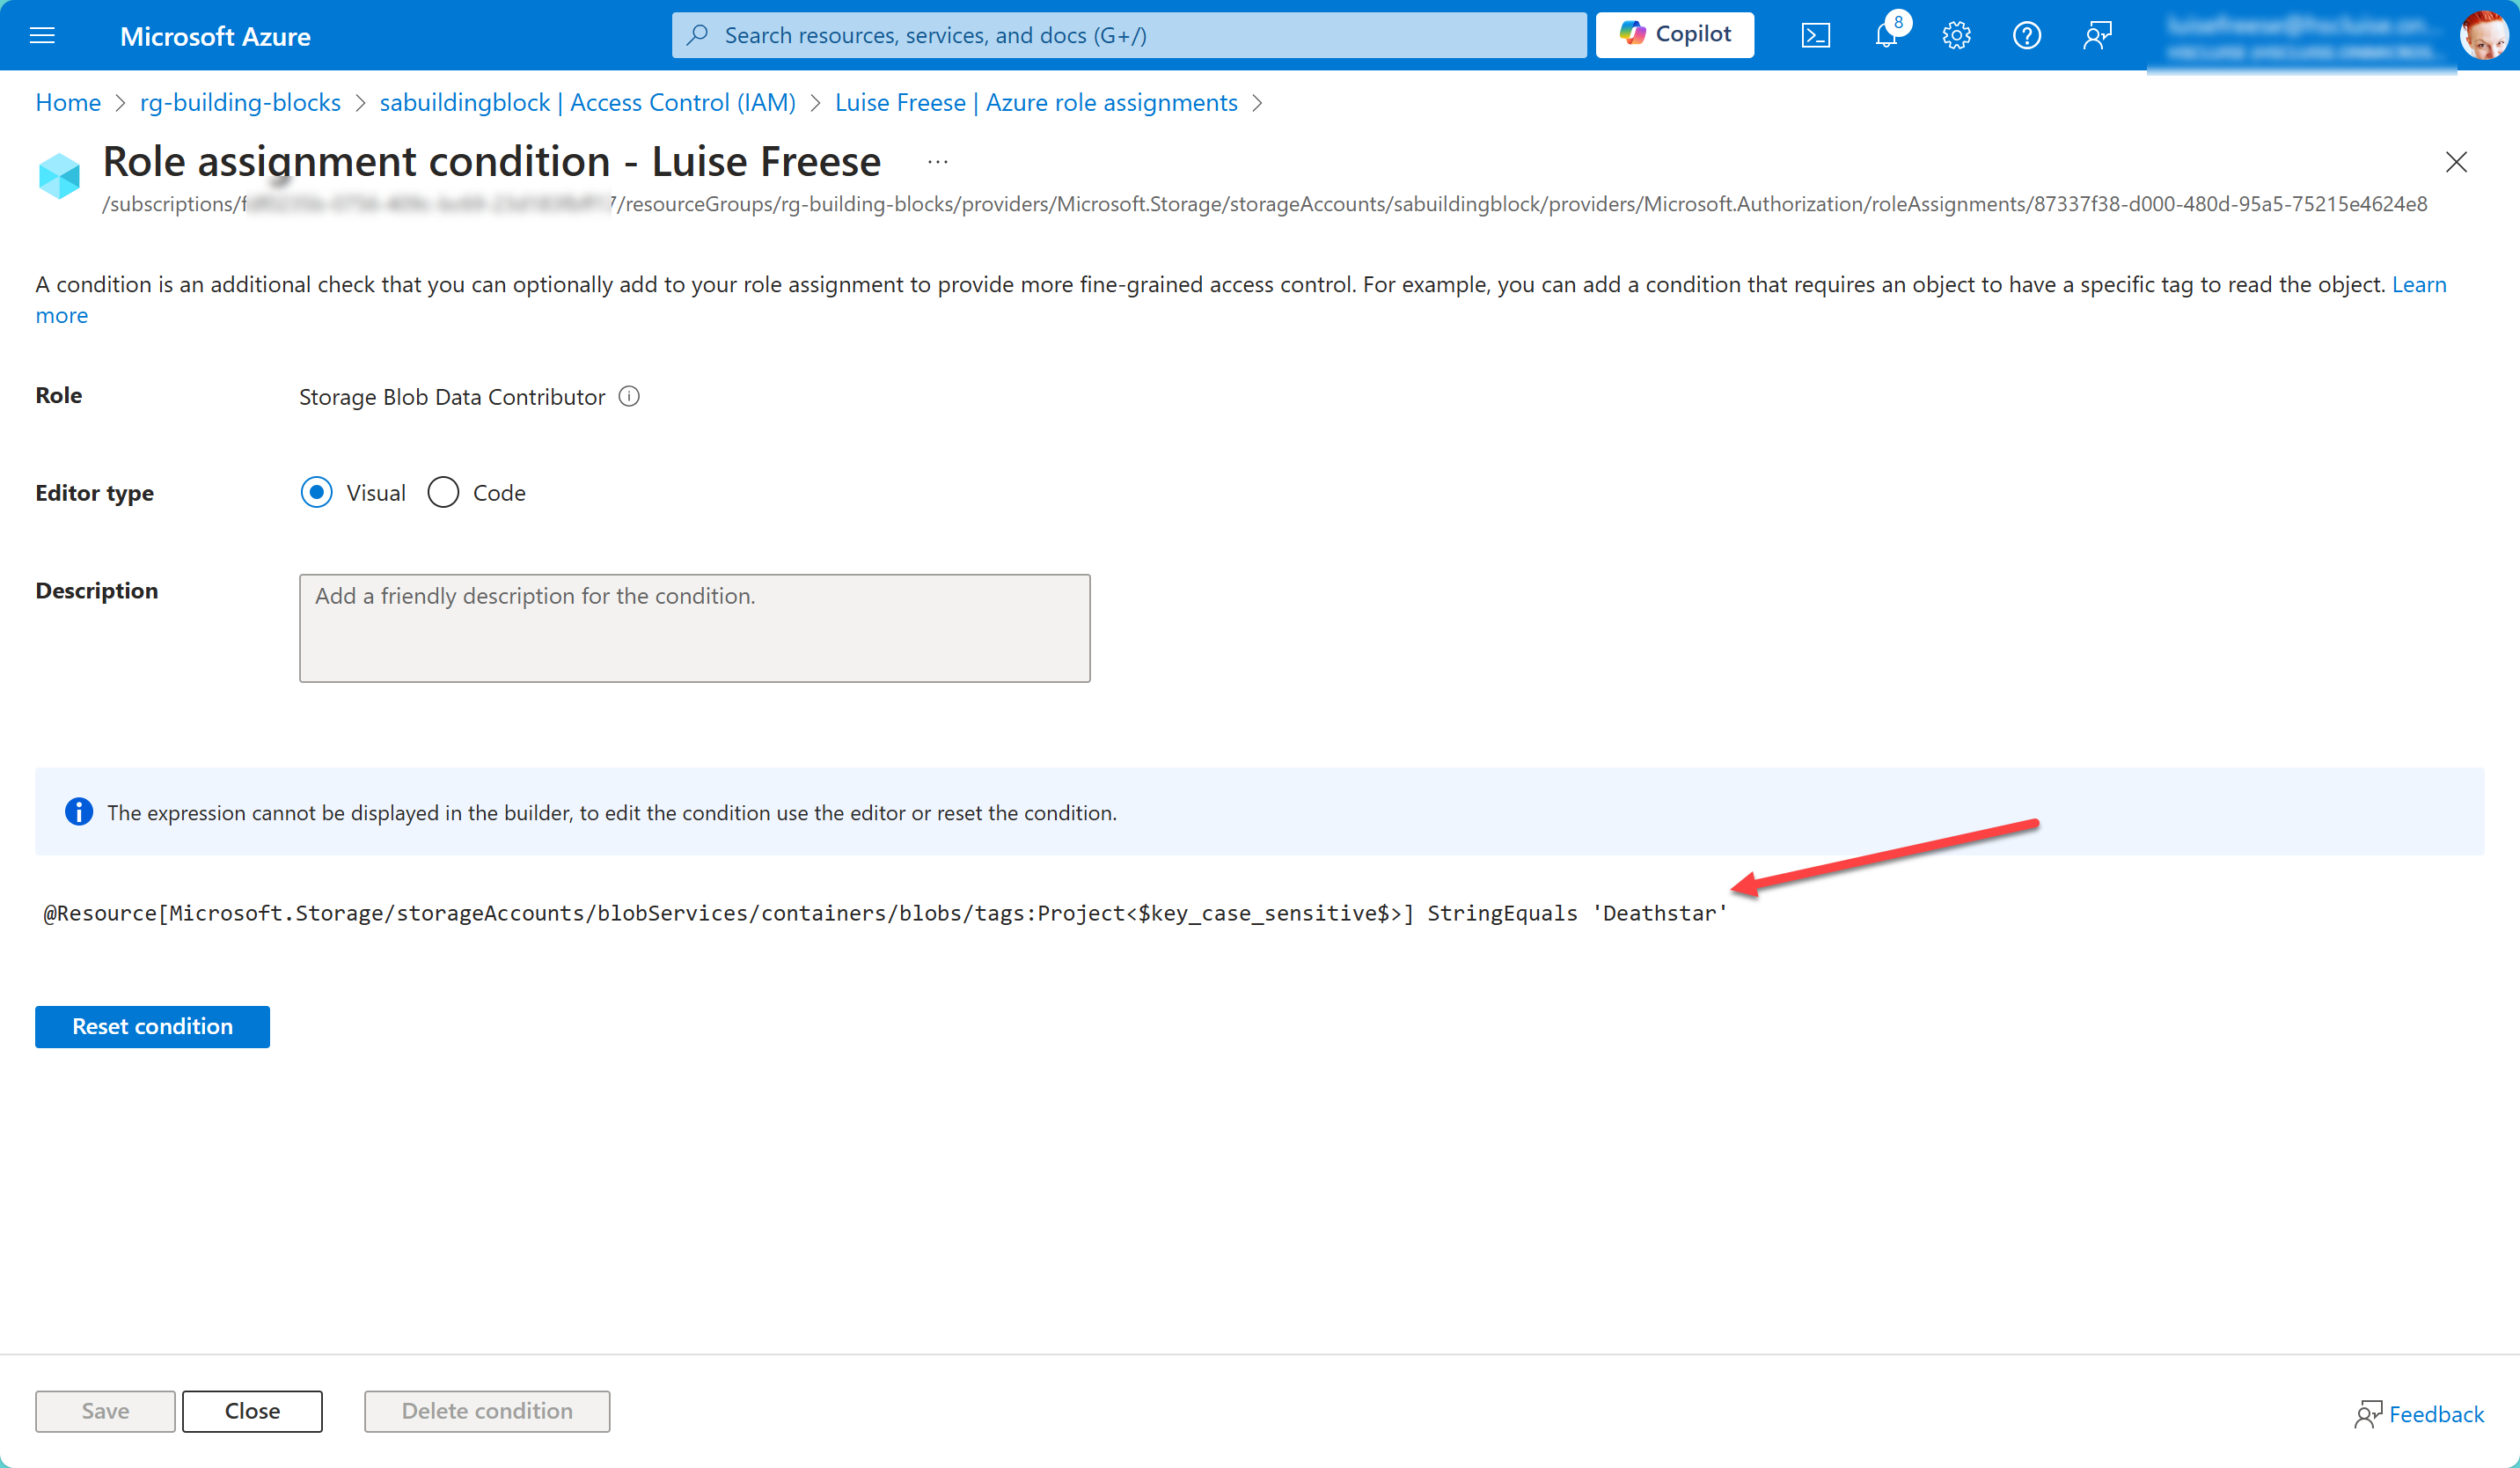The width and height of the screenshot is (2520, 1468).
Task: Click the role assignment cube icon
Action: click(x=59, y=176)
